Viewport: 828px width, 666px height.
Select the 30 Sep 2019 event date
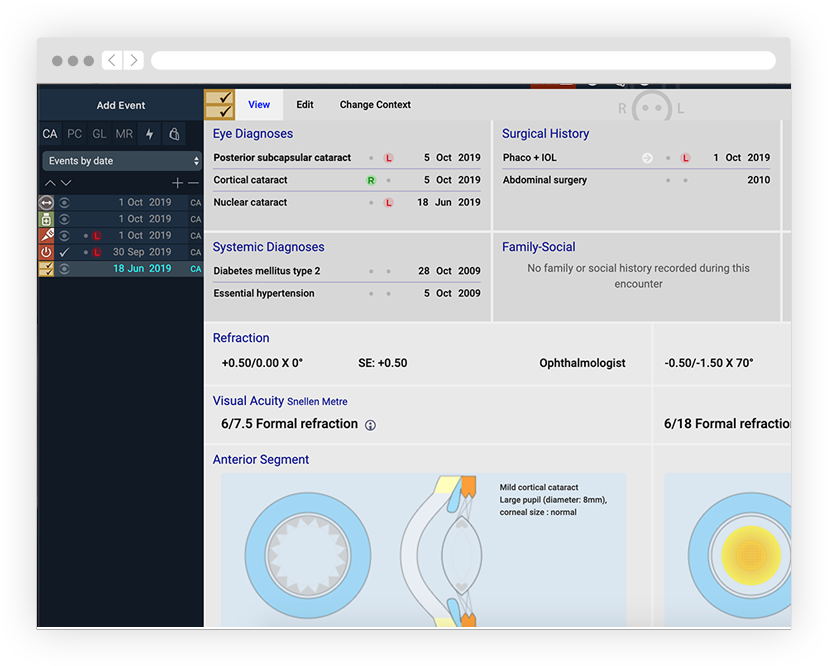(x=142, y=252)
